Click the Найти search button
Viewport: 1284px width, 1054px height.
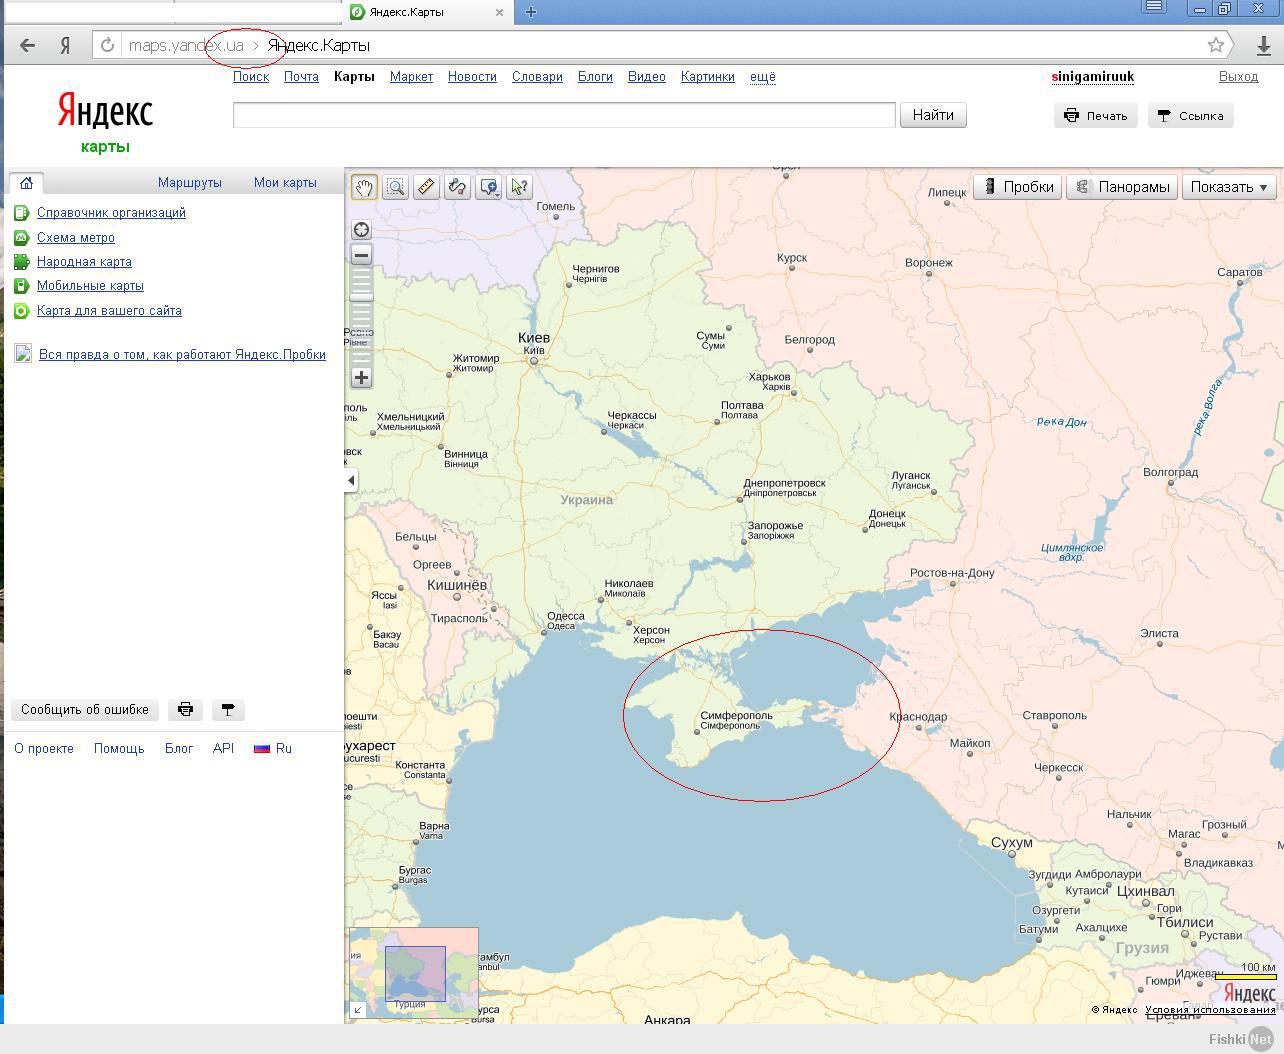click(932, 115)
